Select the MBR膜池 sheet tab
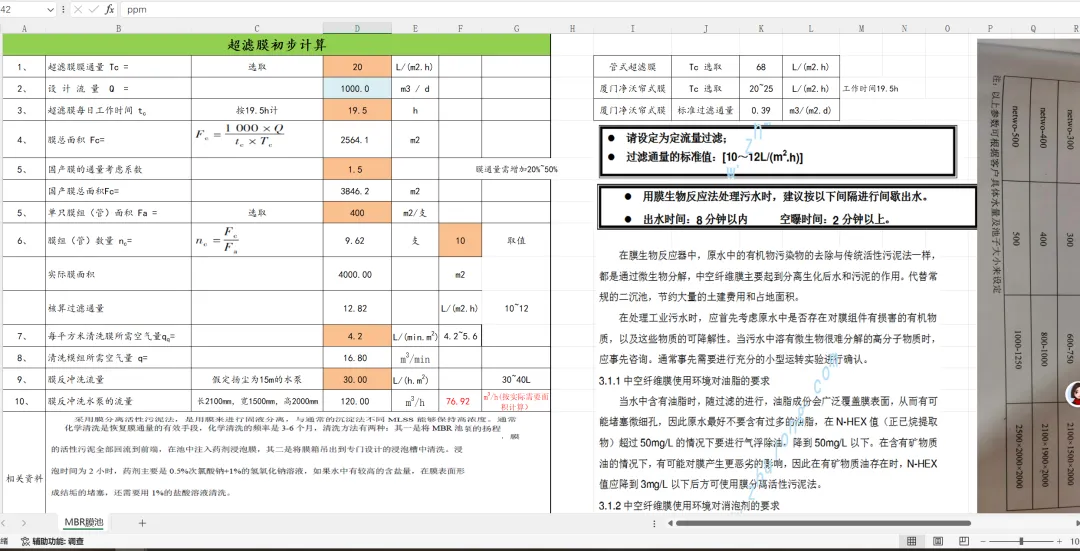This screenshot has width=1080, height=551. 83,523
